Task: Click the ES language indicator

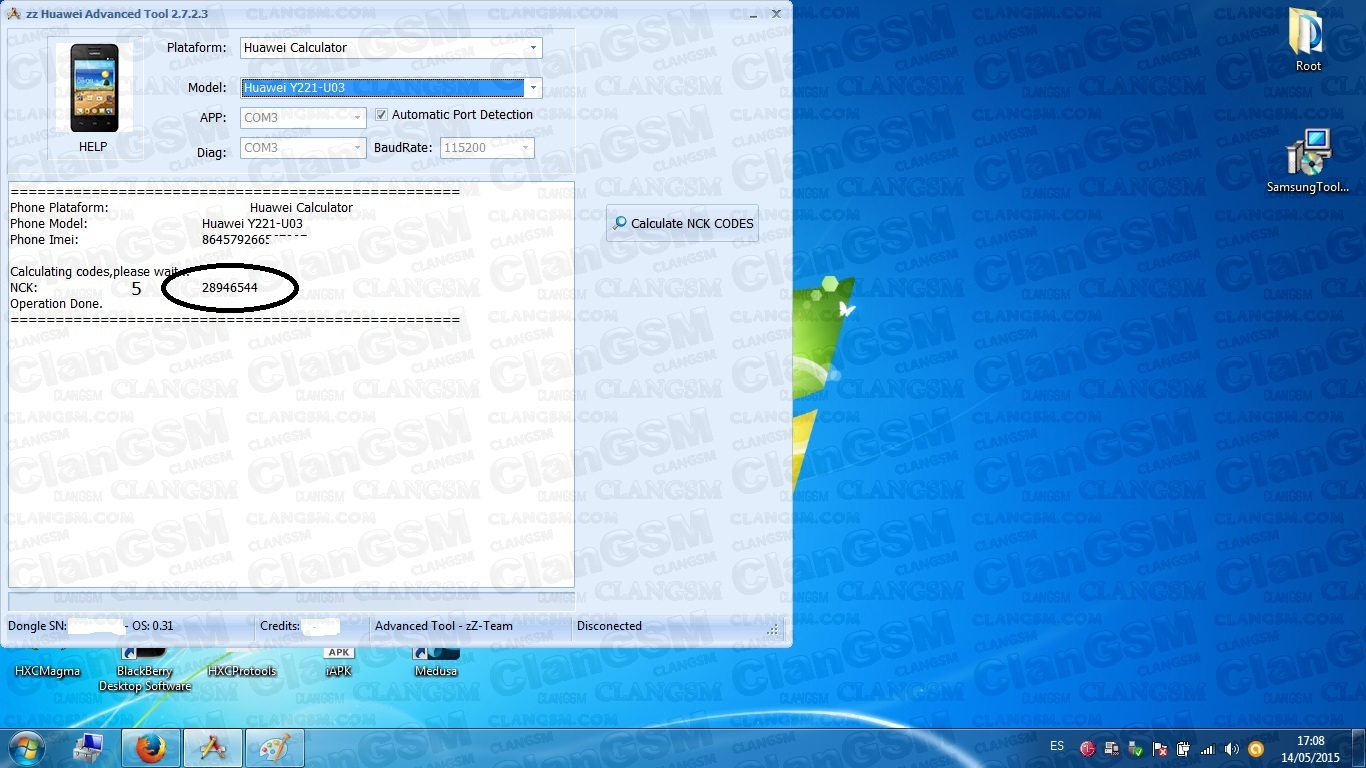Action: (x=1057, y=747)
